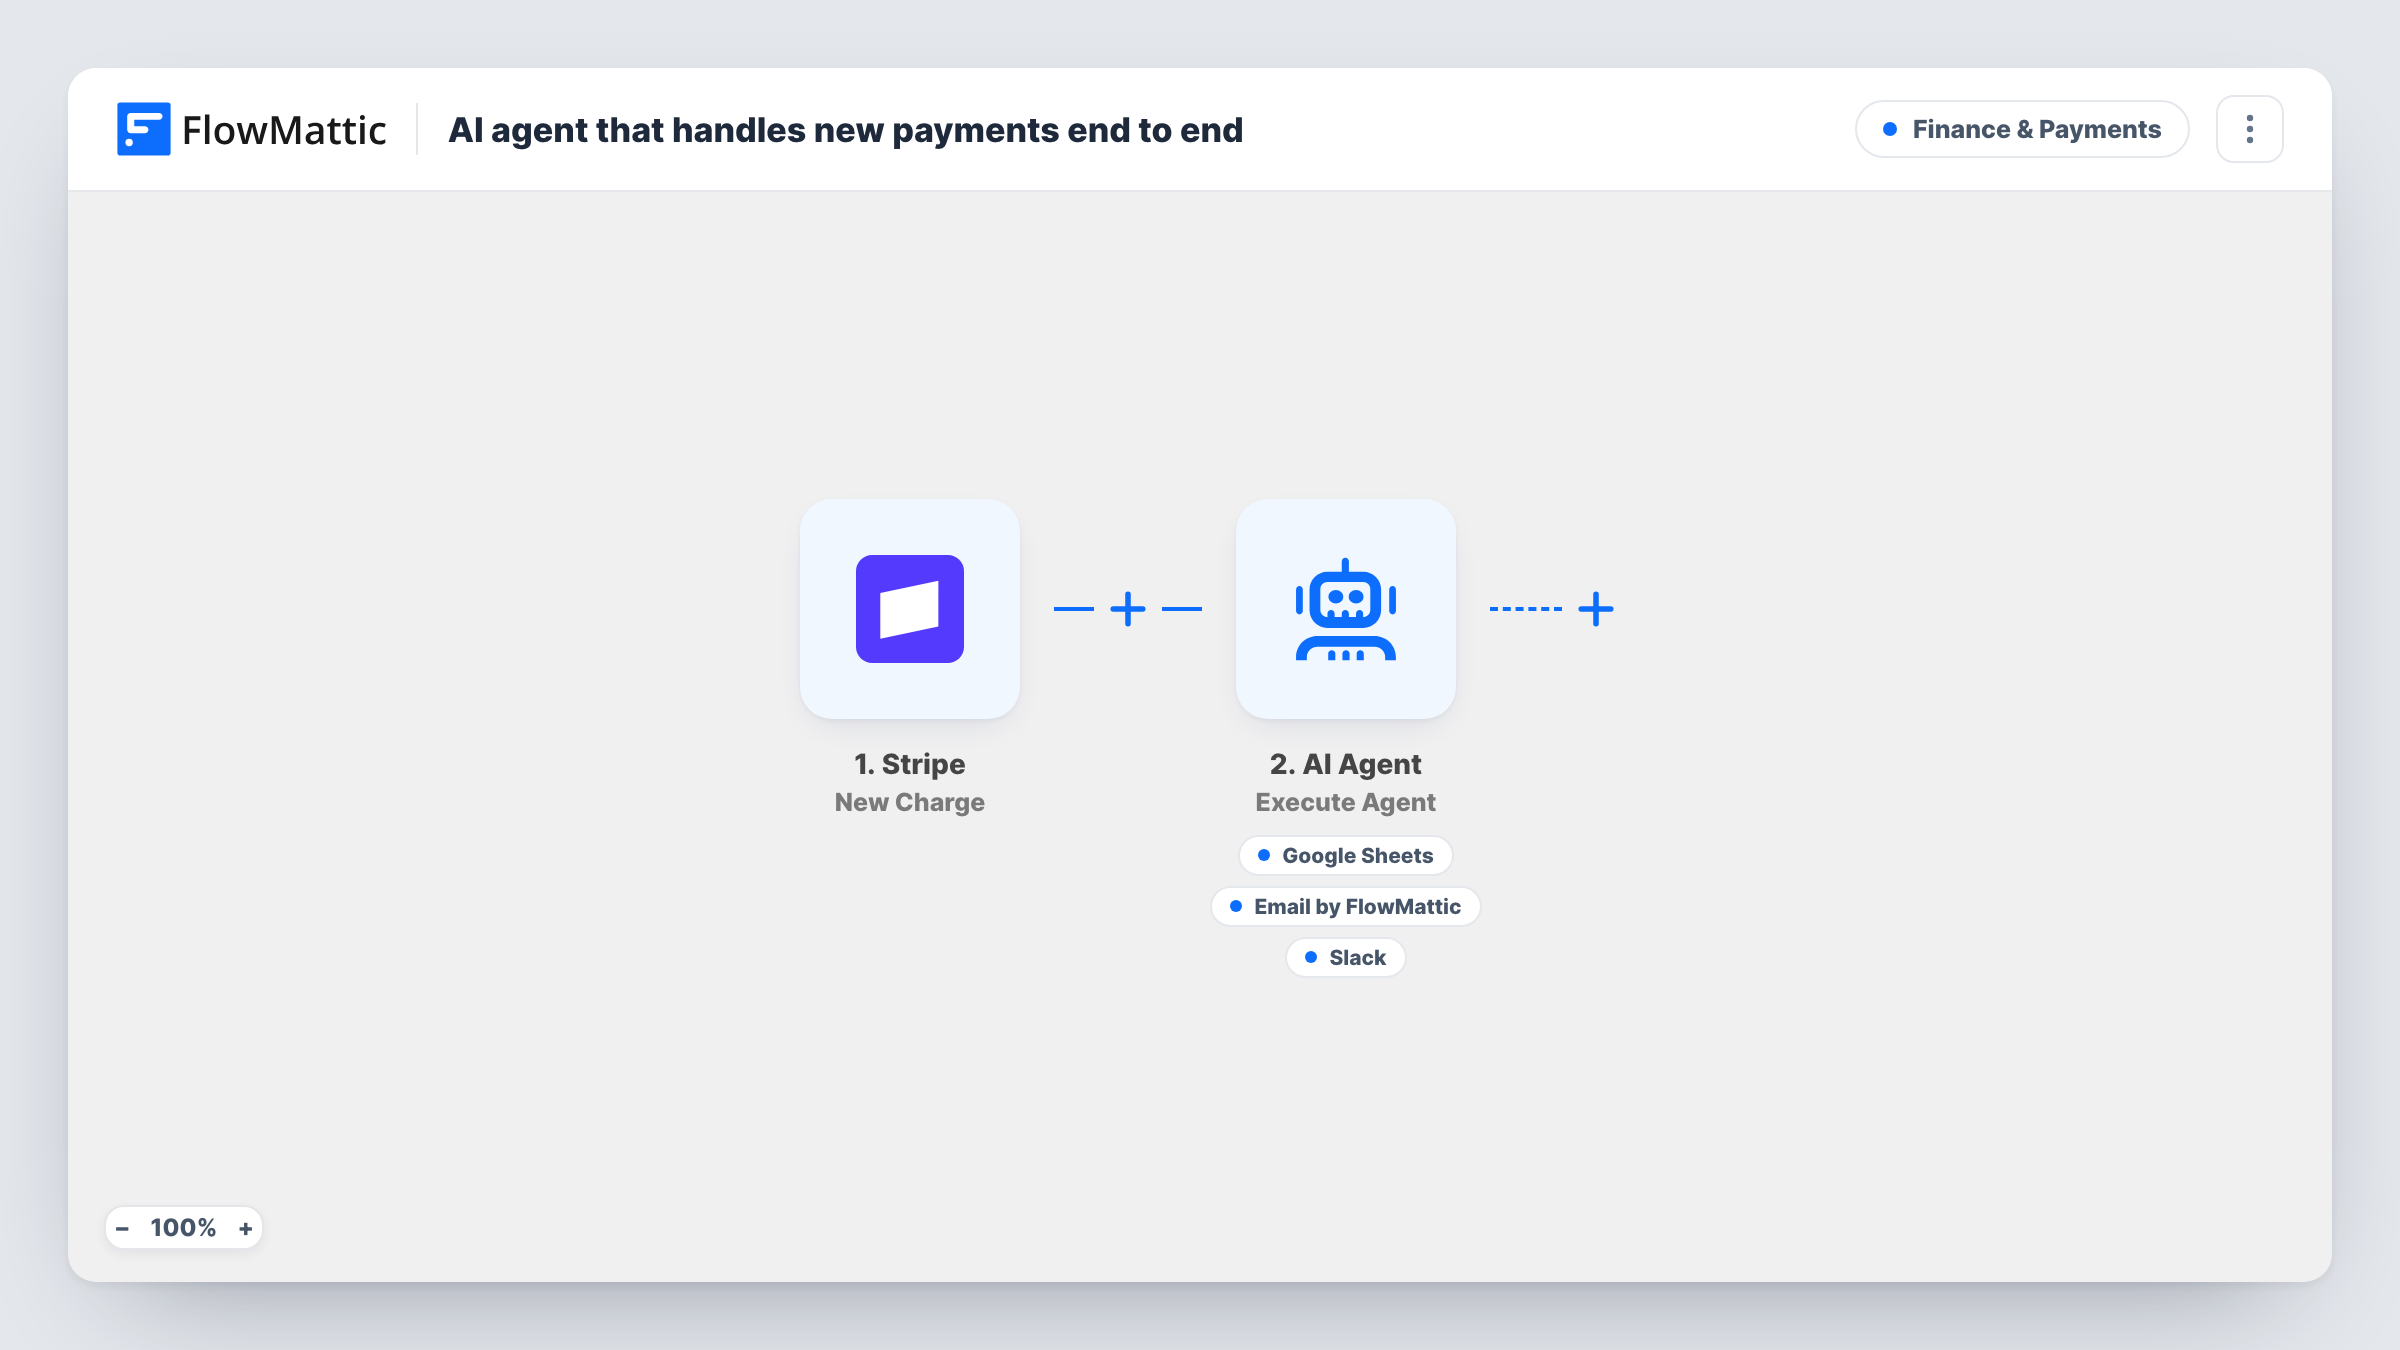Click the '1. Stripe' step label
The height and width of the screenshot is (1350, 2400).
point(909,764)
